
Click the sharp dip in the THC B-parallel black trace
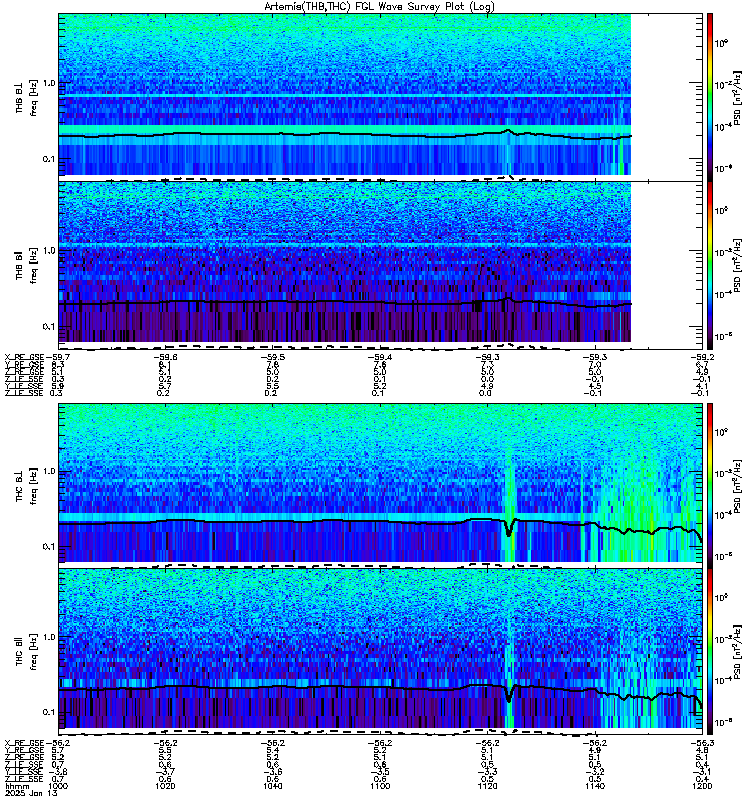point(508,696)
